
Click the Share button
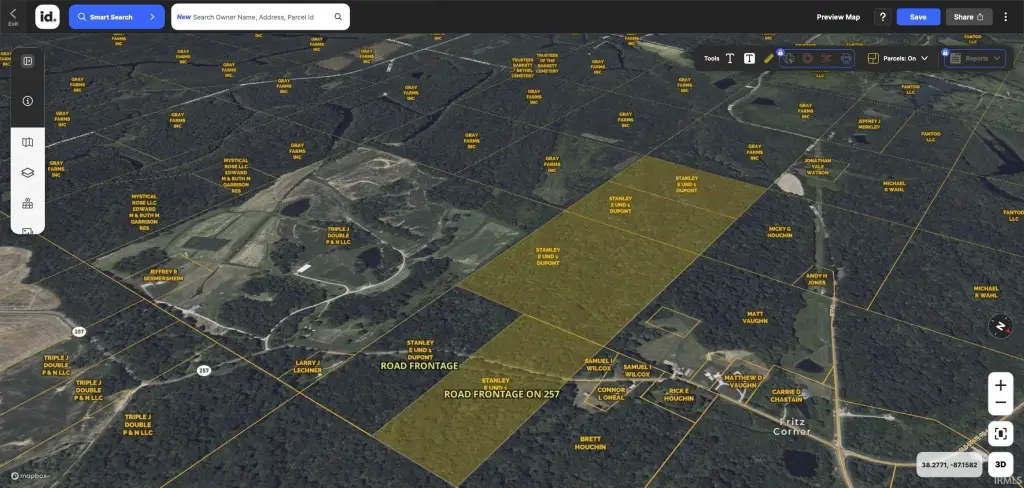(x=968, y=17)
